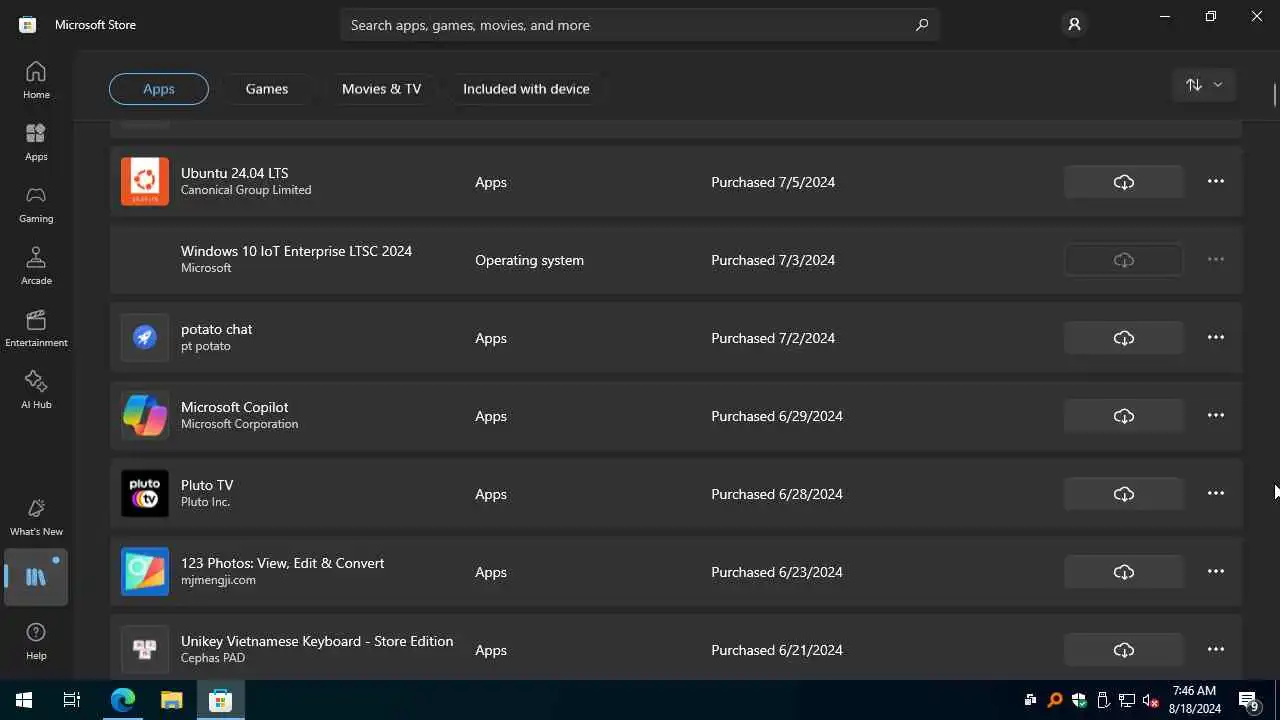
Task: Open 123 Photos: View, Edit & Convert title
Action: click(x=282, y=563)
